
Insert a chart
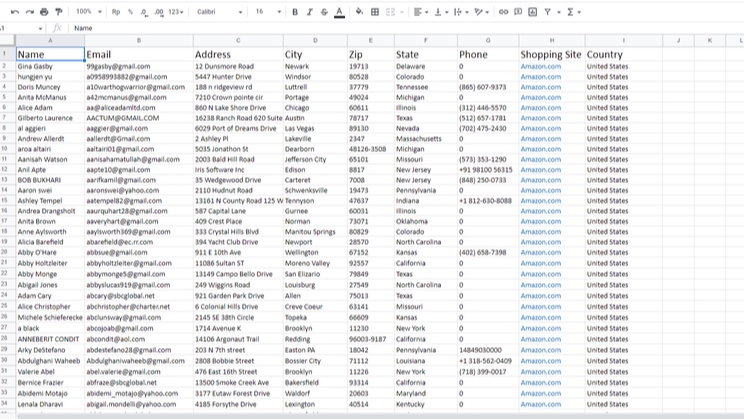click(x=533, y=12)
